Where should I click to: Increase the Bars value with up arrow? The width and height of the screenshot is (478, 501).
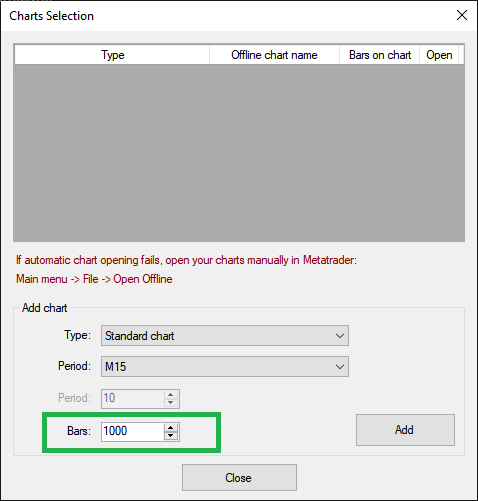(171, 428)
